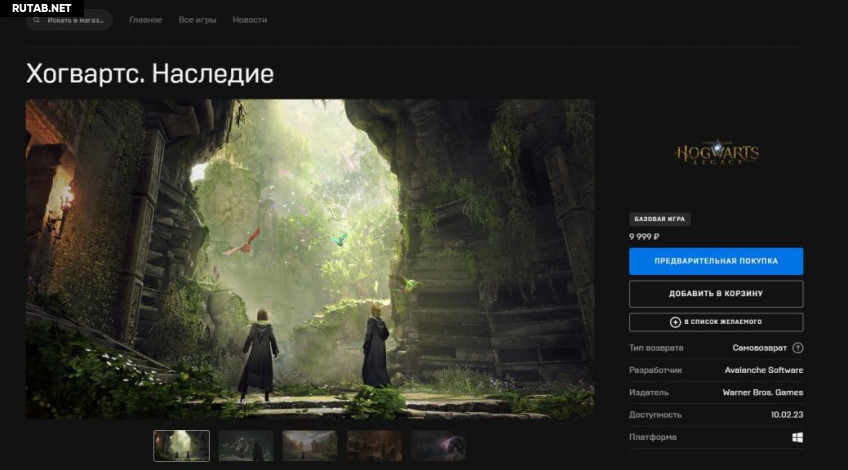Click the plus icon on the wishlist button
The height and width of the screenshot is (470, 848).
coord(675,322)
